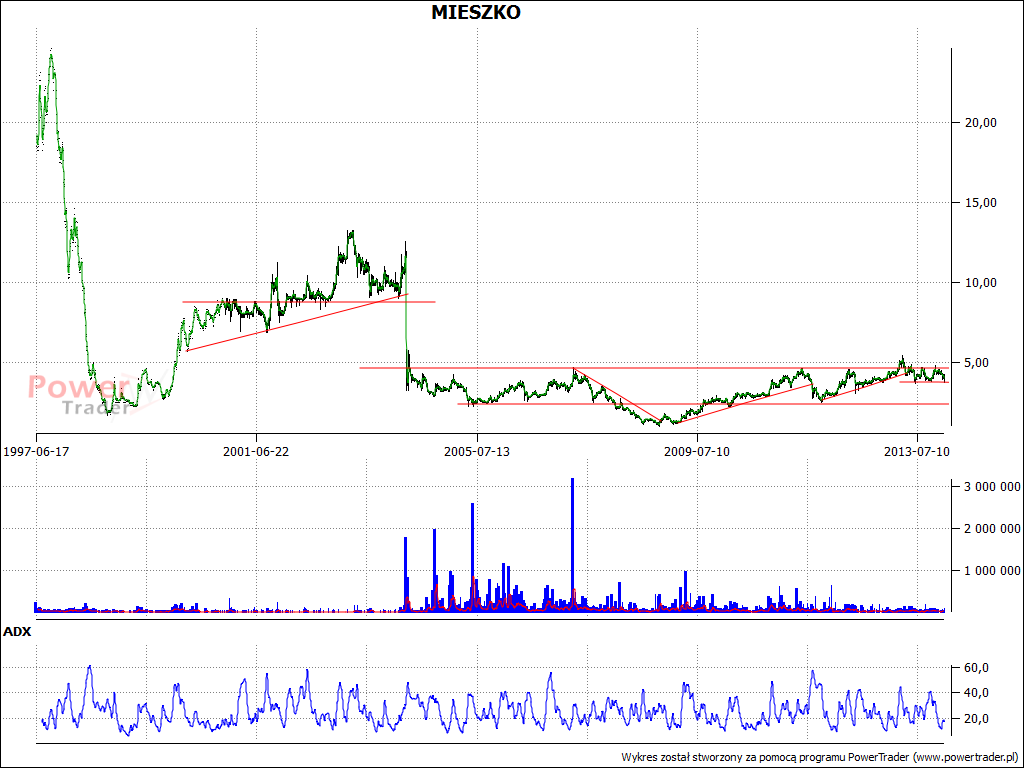Select the 40,0 ADX axis label

point(978,692)
